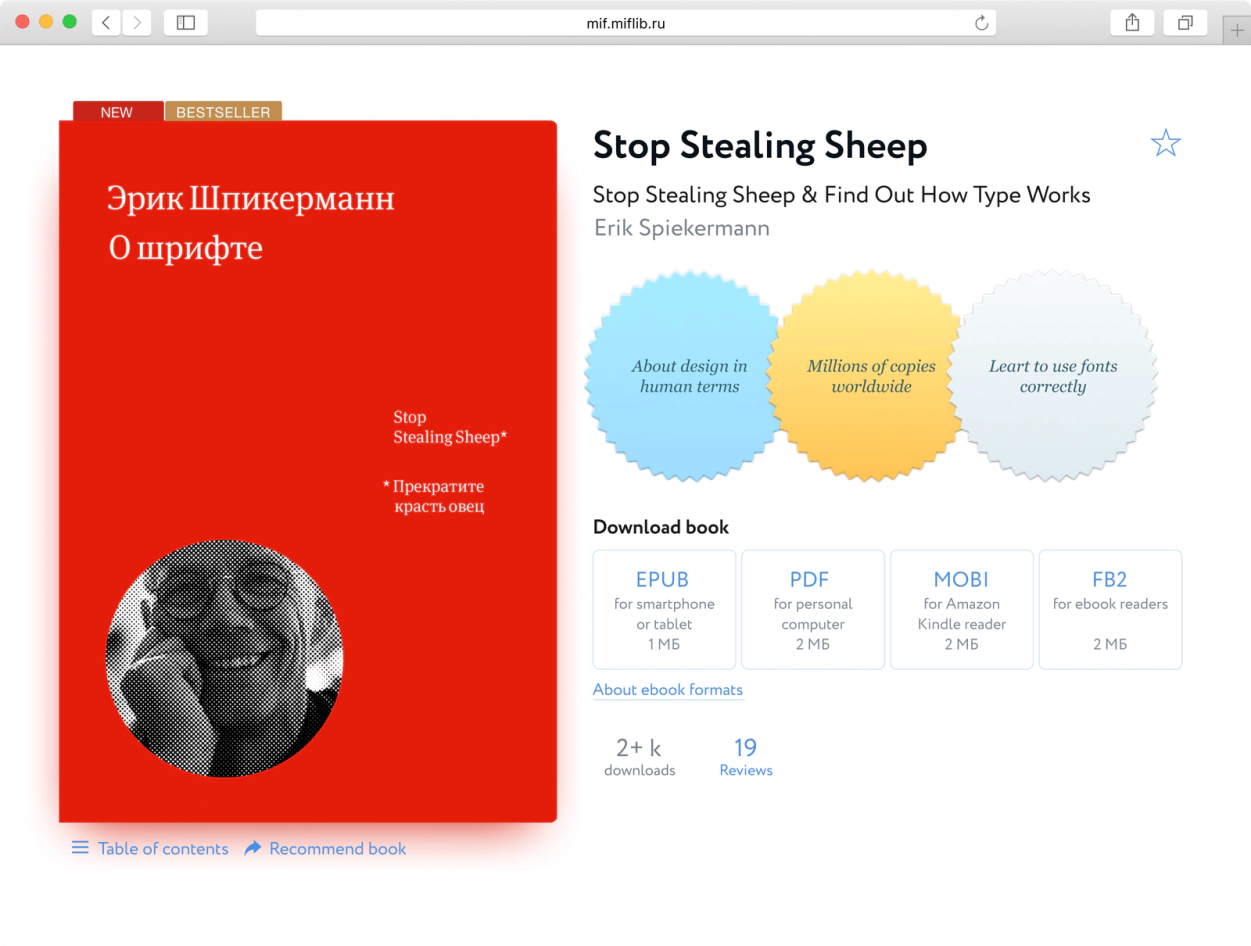This screenshot has height=946, width=1251.
Task: Reload the page with the refresh icon
Action: coord(981,23)
